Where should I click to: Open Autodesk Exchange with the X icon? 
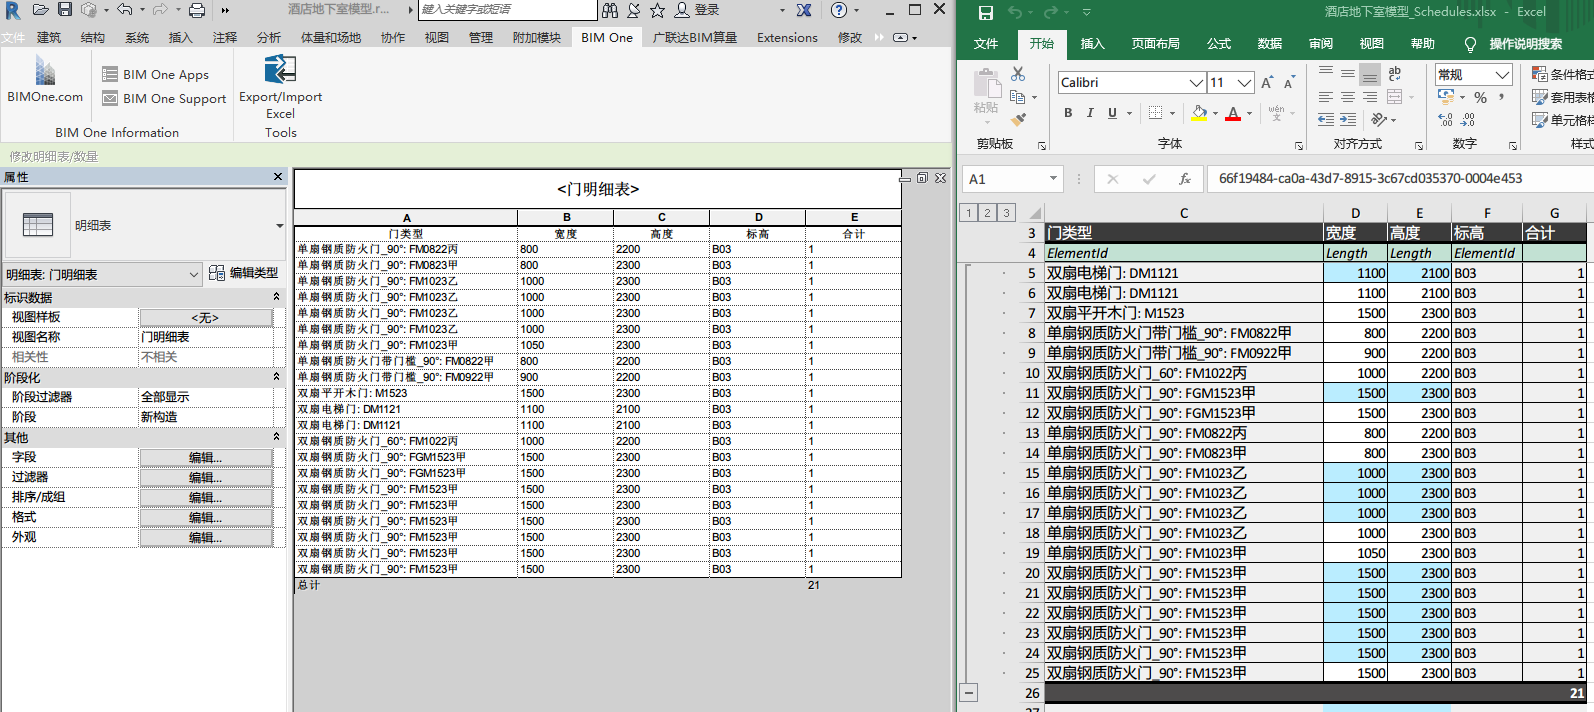tap(804, 10)
